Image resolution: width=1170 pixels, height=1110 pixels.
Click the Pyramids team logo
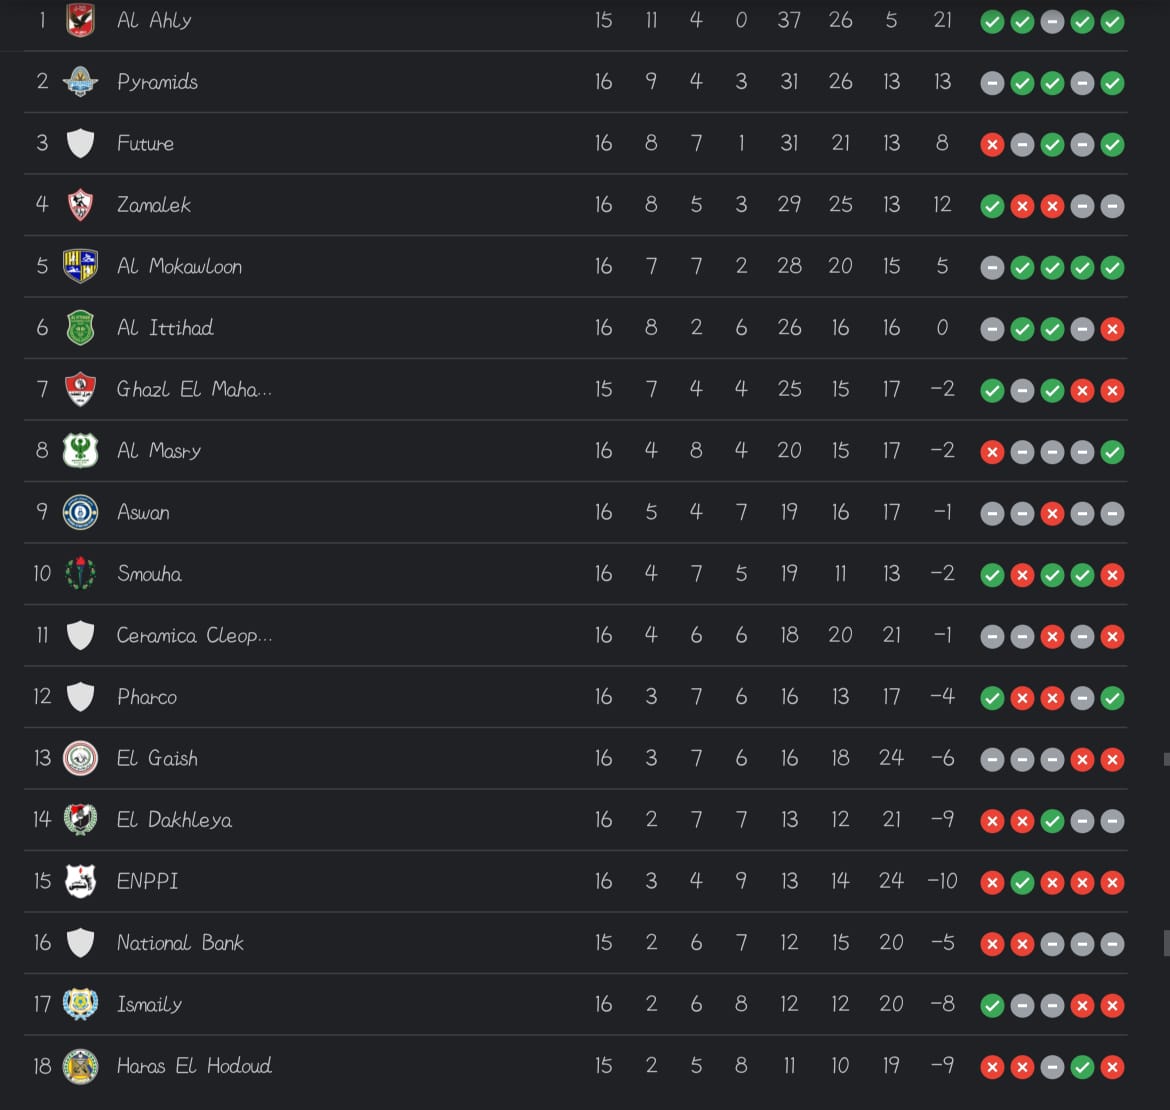click(x=80, y=82)
